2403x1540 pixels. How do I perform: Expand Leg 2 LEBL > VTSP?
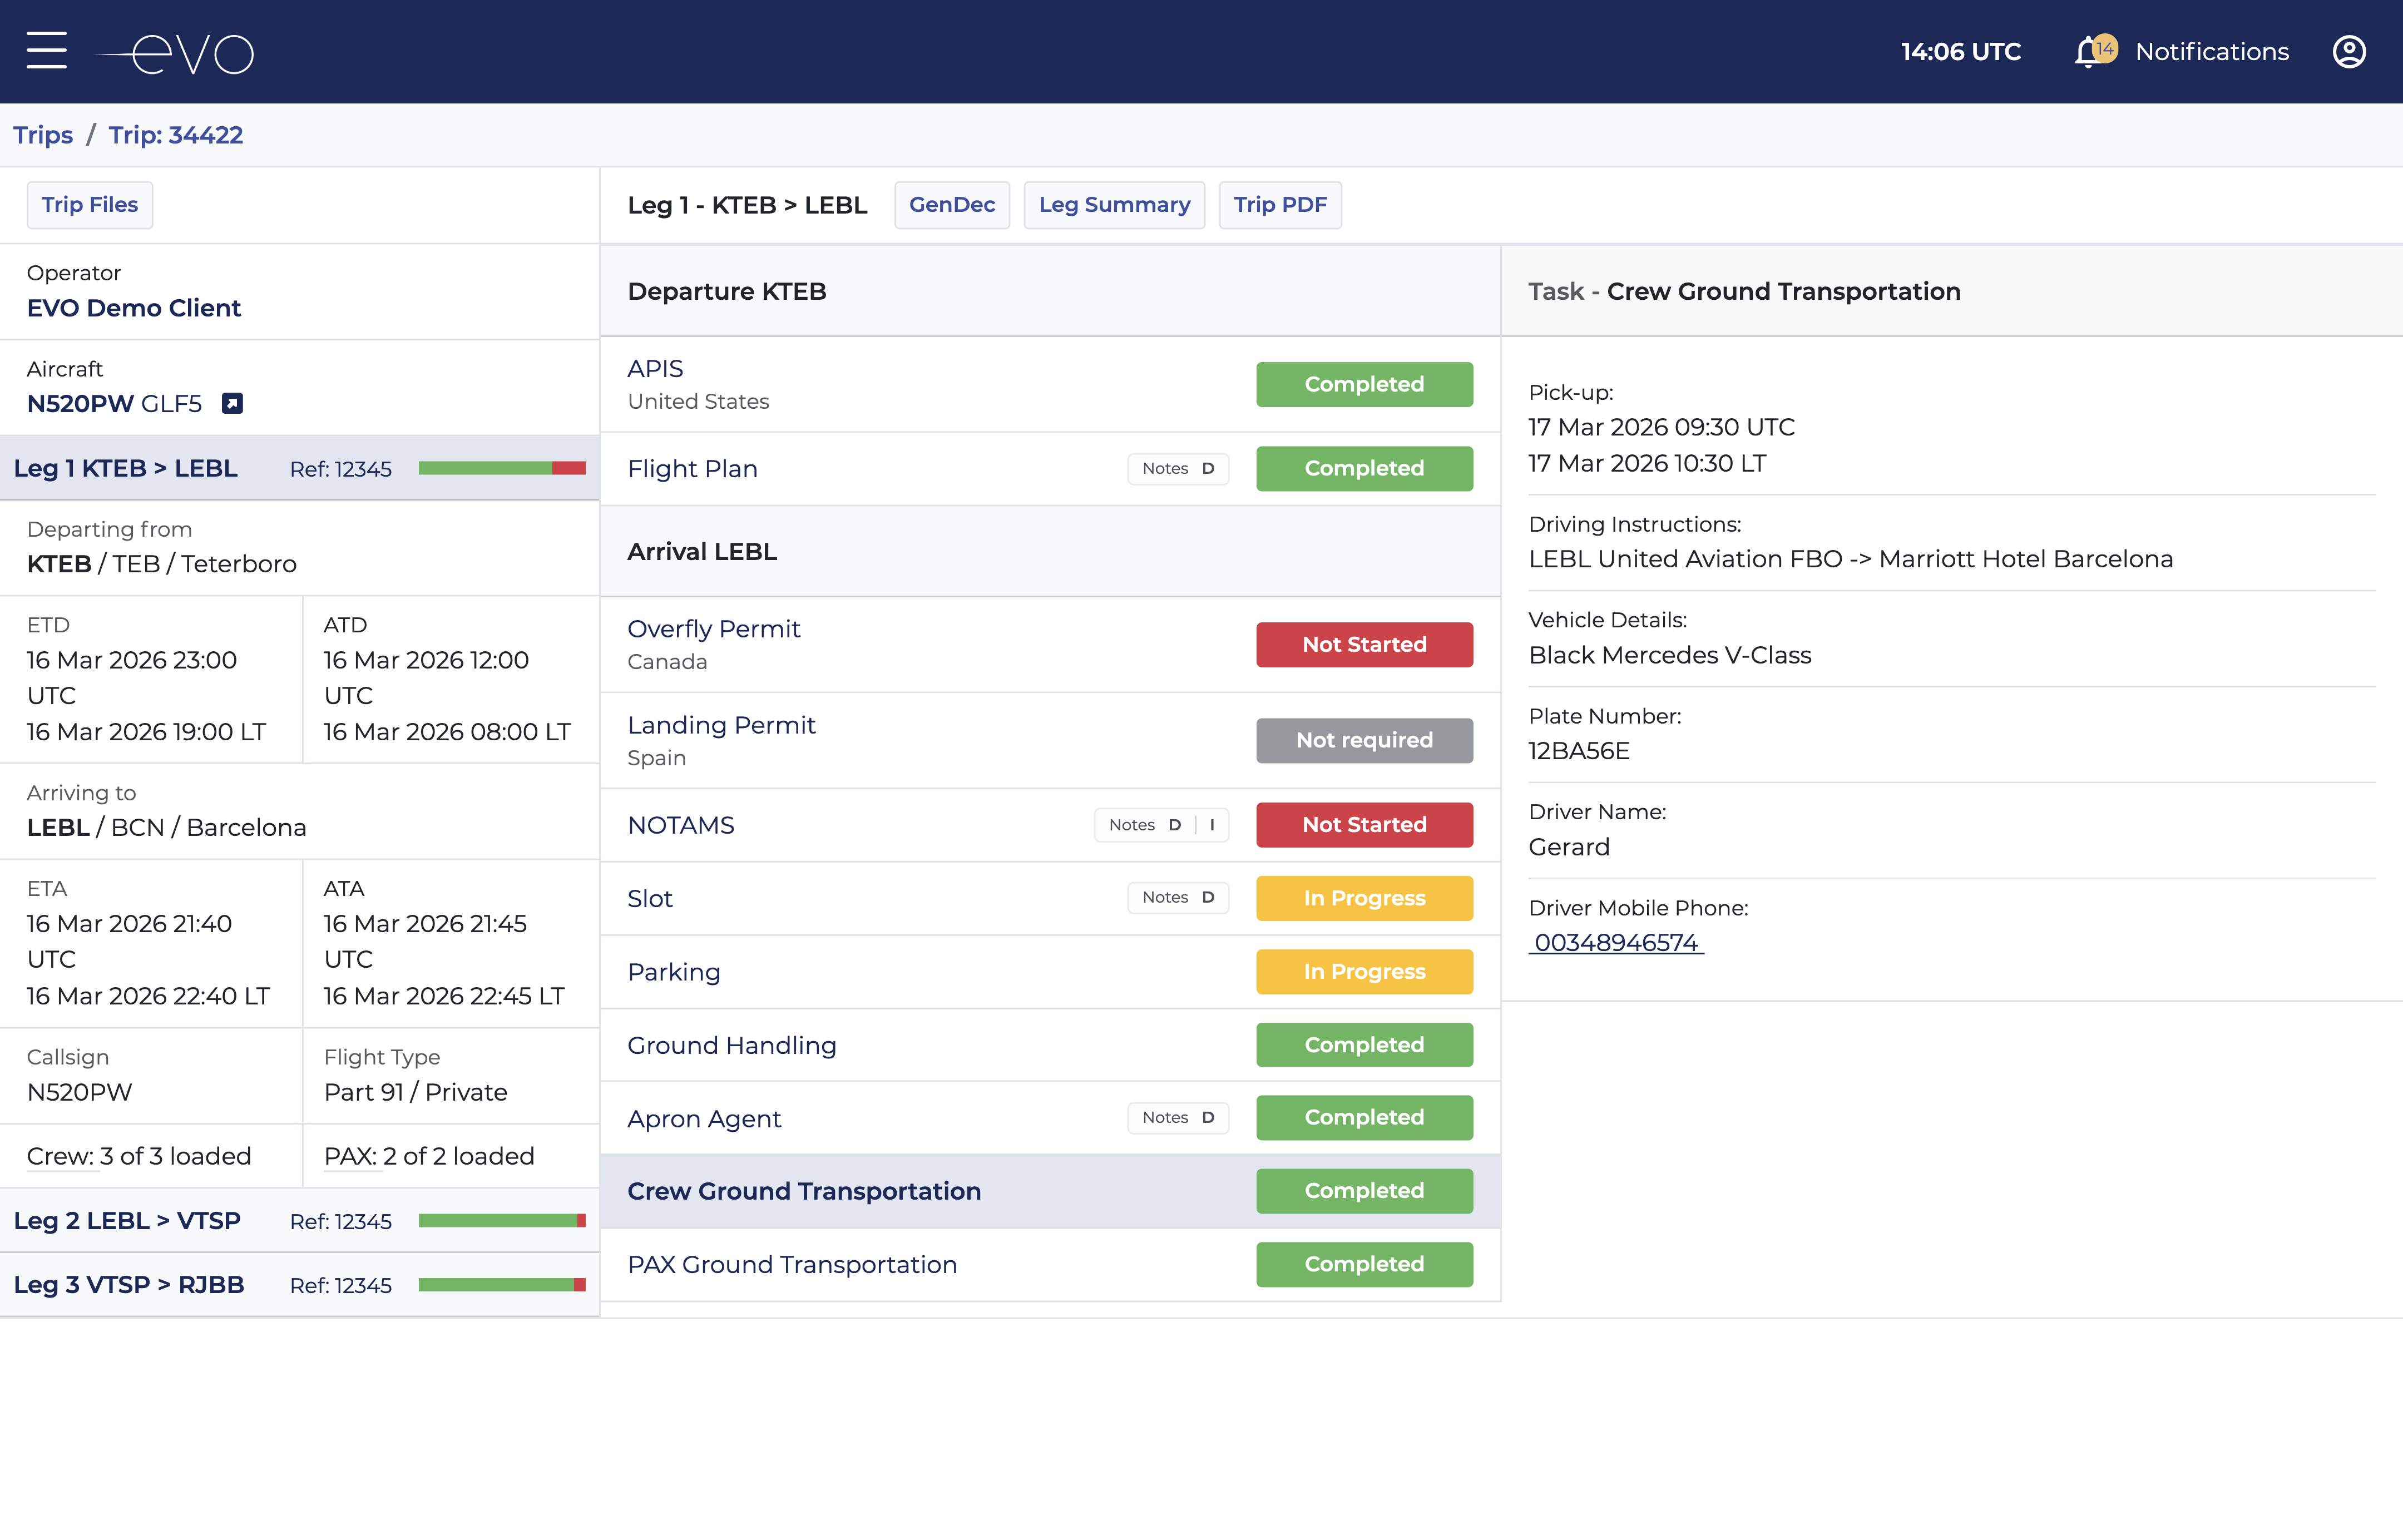pyautogui.click(x=127, y=1221)
